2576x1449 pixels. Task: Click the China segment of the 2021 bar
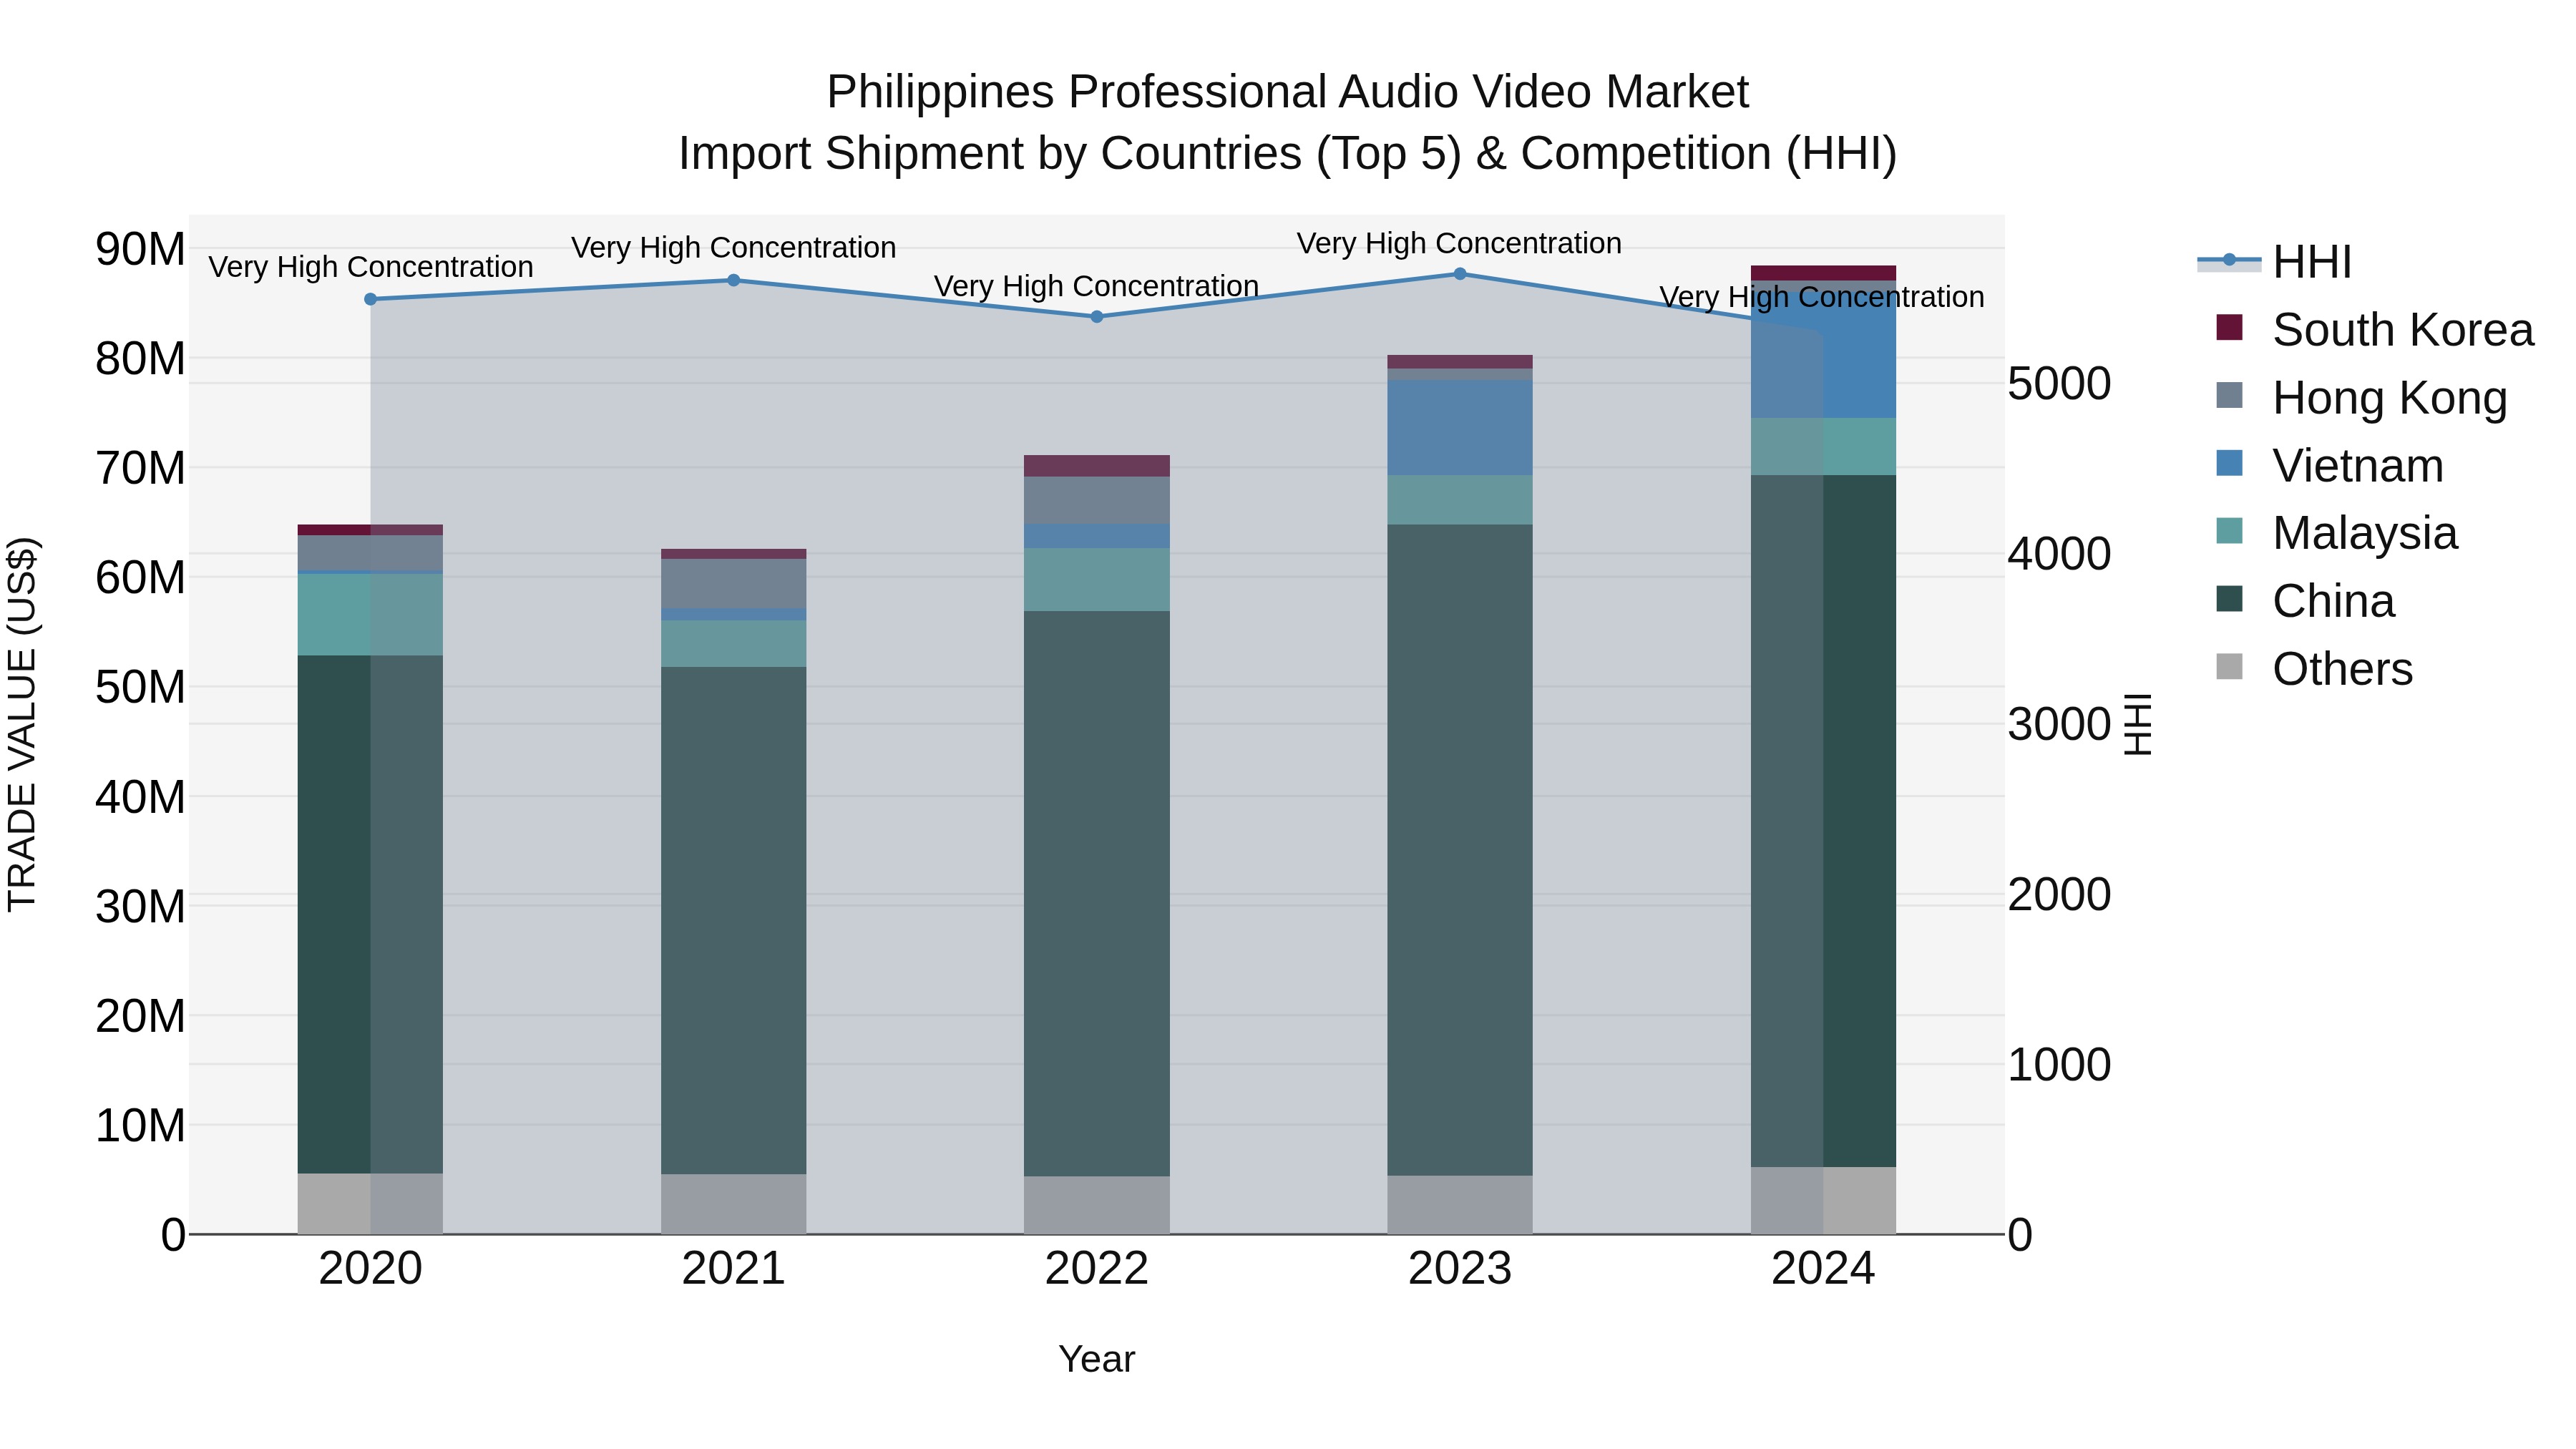pos(733,920)
